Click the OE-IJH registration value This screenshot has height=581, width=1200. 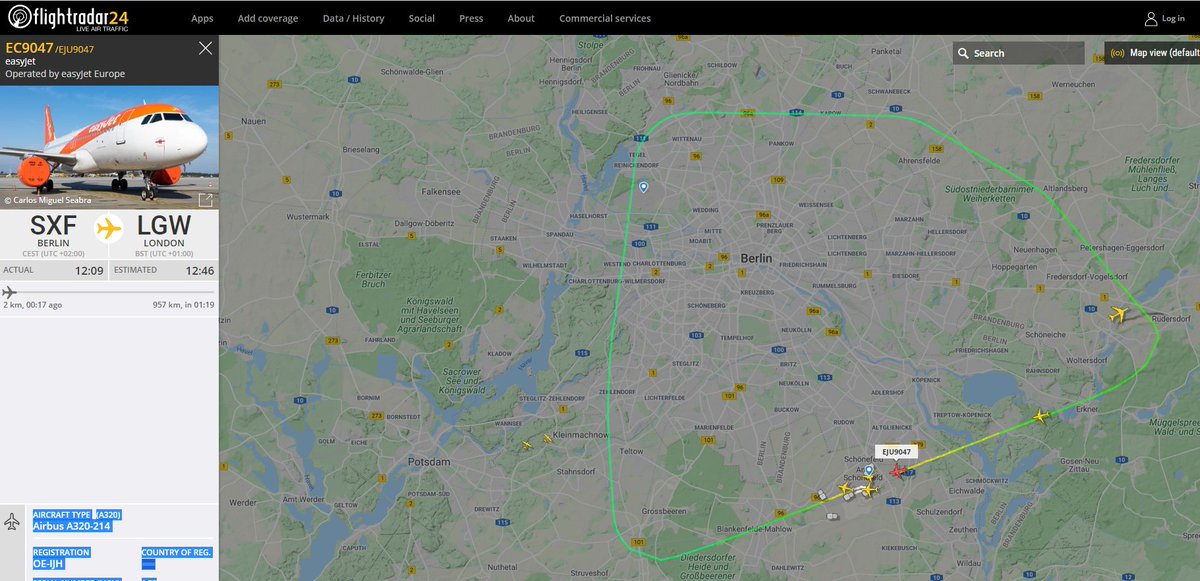(49, 565)
